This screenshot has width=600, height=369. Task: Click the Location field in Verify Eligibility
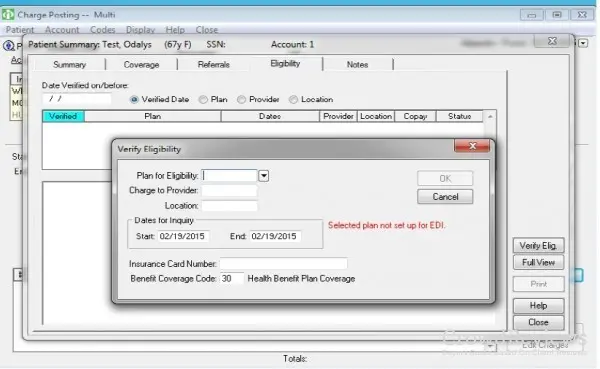[229, 206]
